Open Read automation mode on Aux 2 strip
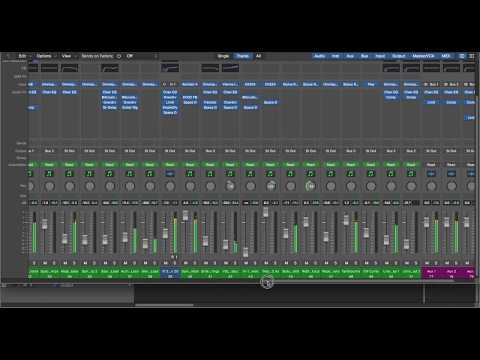Screen dimensions: 480x360 451,165
